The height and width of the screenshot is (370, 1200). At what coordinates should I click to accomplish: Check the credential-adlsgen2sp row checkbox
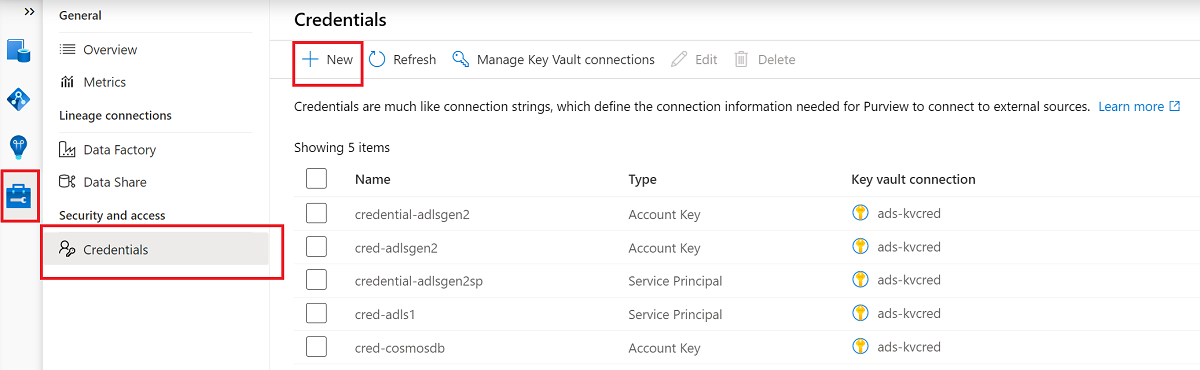pos(316,280)
